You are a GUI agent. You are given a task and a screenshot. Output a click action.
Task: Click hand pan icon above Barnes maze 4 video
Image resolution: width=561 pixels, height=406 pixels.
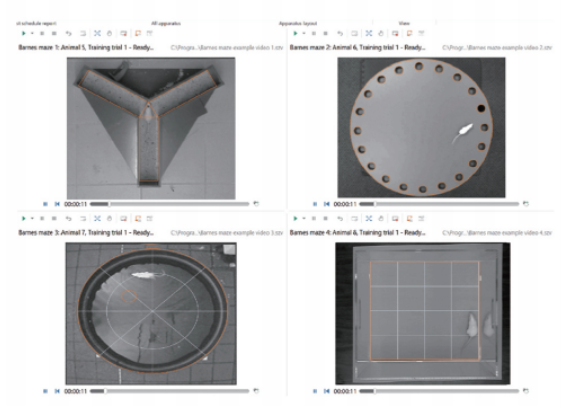[x=381, y=218]
